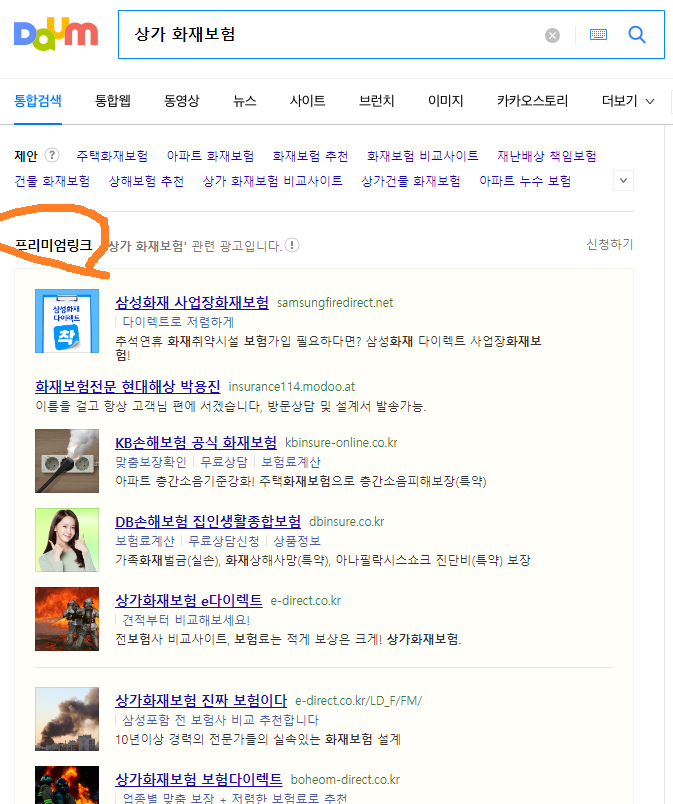Open 상가화재보험 진짜 보험이다 link

[x=201, y=700]
